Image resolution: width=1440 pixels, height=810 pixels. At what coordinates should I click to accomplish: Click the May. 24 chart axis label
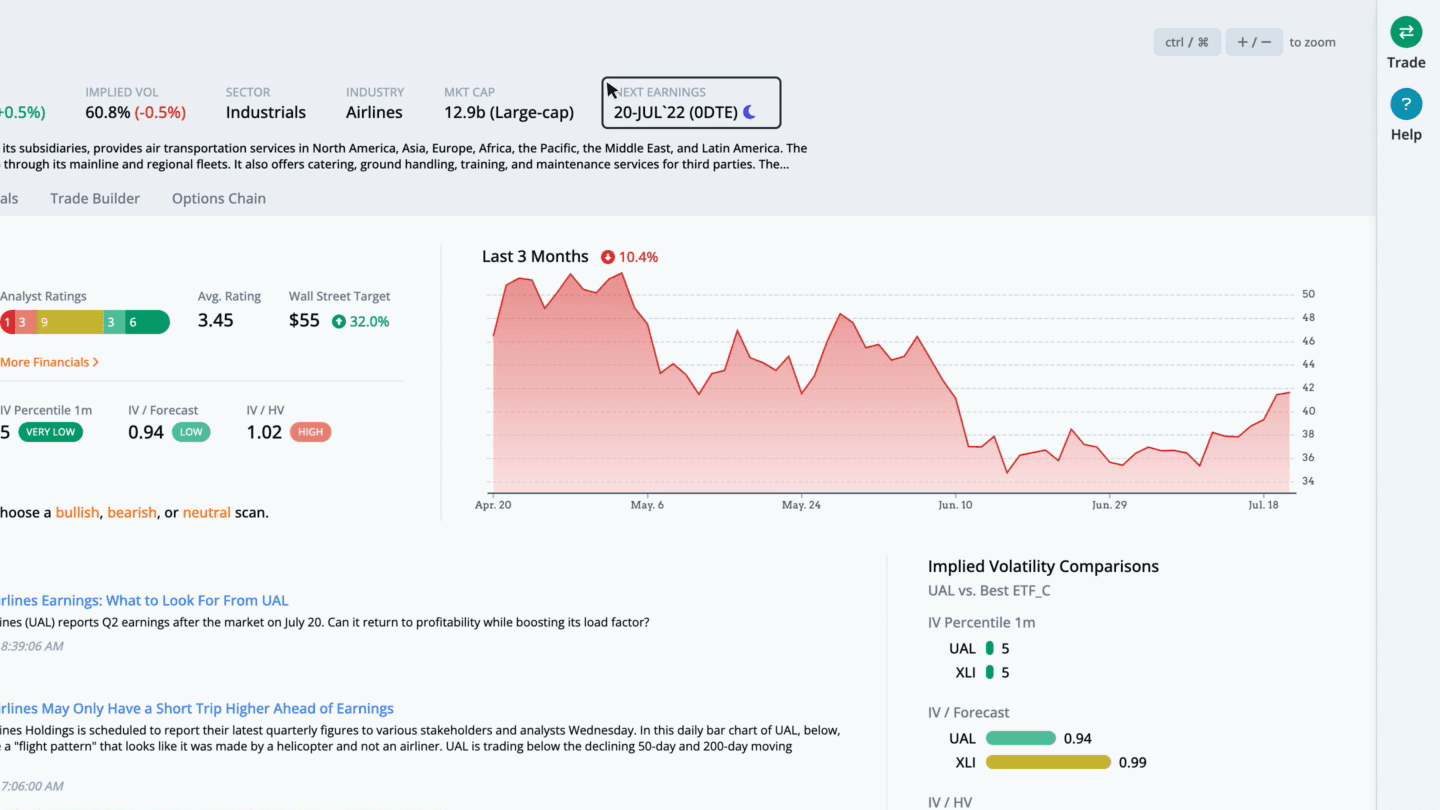tap(801, 506)
